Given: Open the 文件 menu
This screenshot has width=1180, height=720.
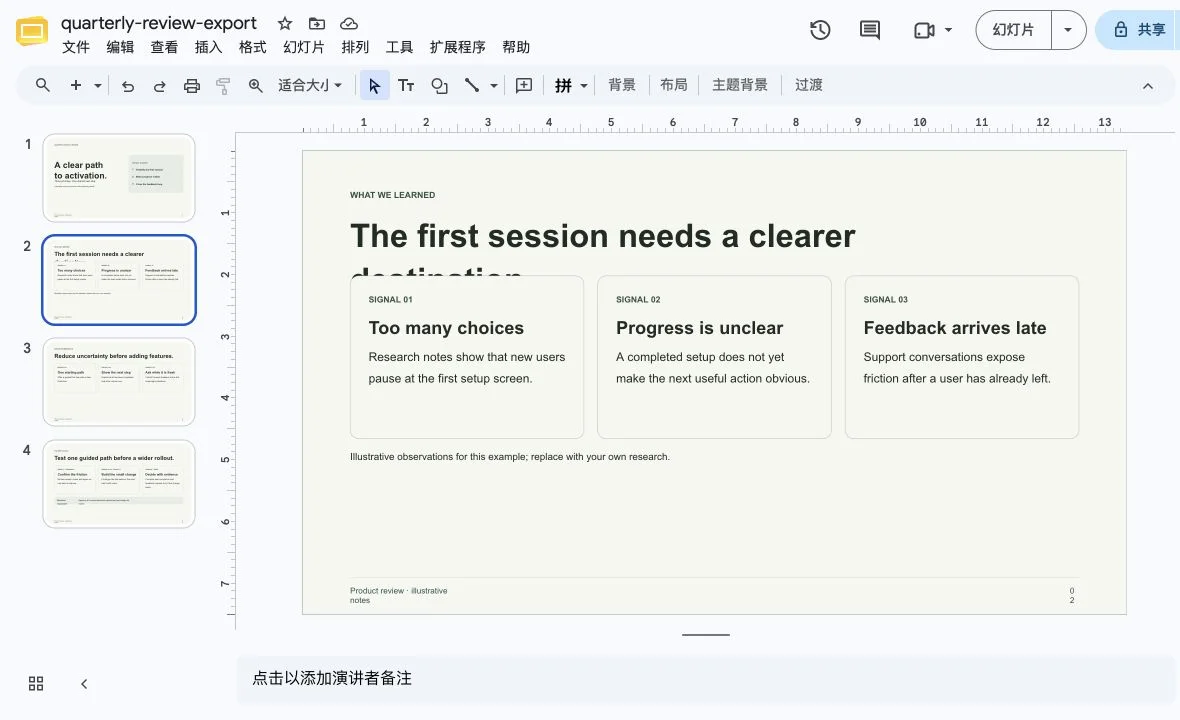Looking at the screenshot, I should click(75, 47).
